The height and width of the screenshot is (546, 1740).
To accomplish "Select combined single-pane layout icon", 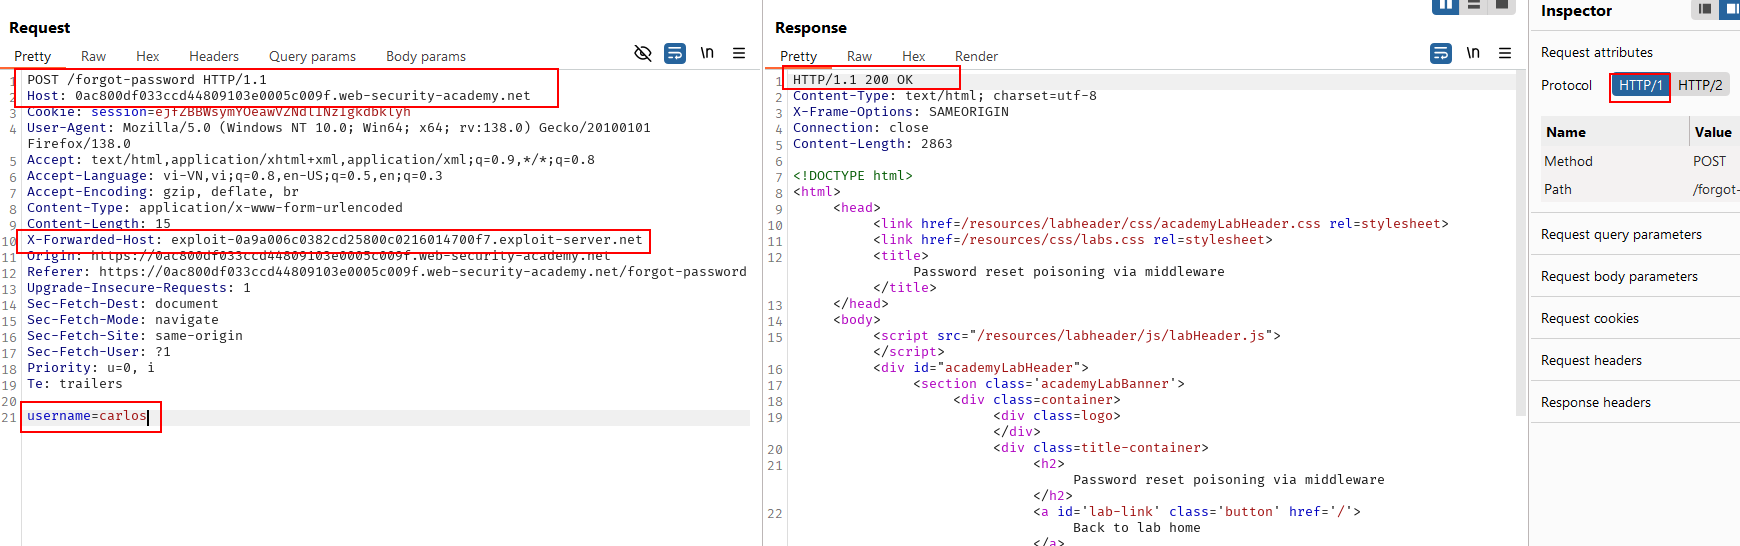I will click(x=1501, y=6).
